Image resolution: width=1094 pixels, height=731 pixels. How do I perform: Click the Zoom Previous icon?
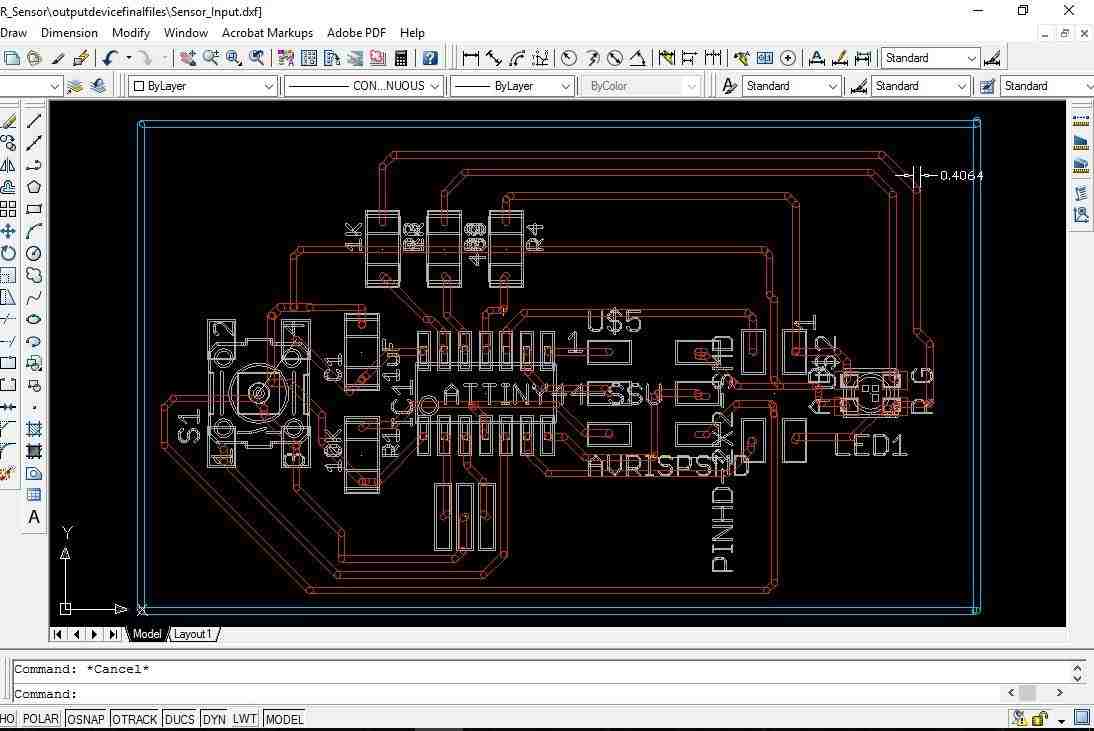(257, 58)
